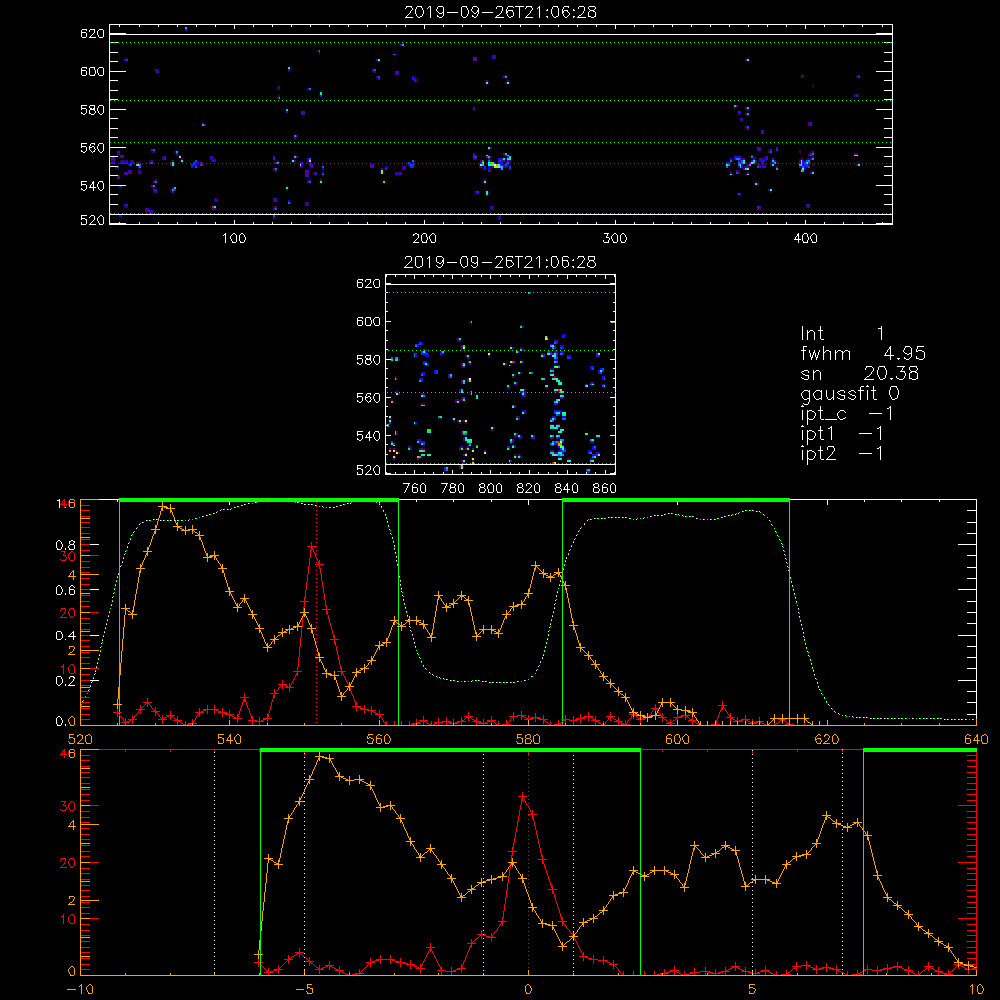
Task: Click x-axis label 5 of the bottom plot
Action: pyautogui.click(x=753, y=989)
